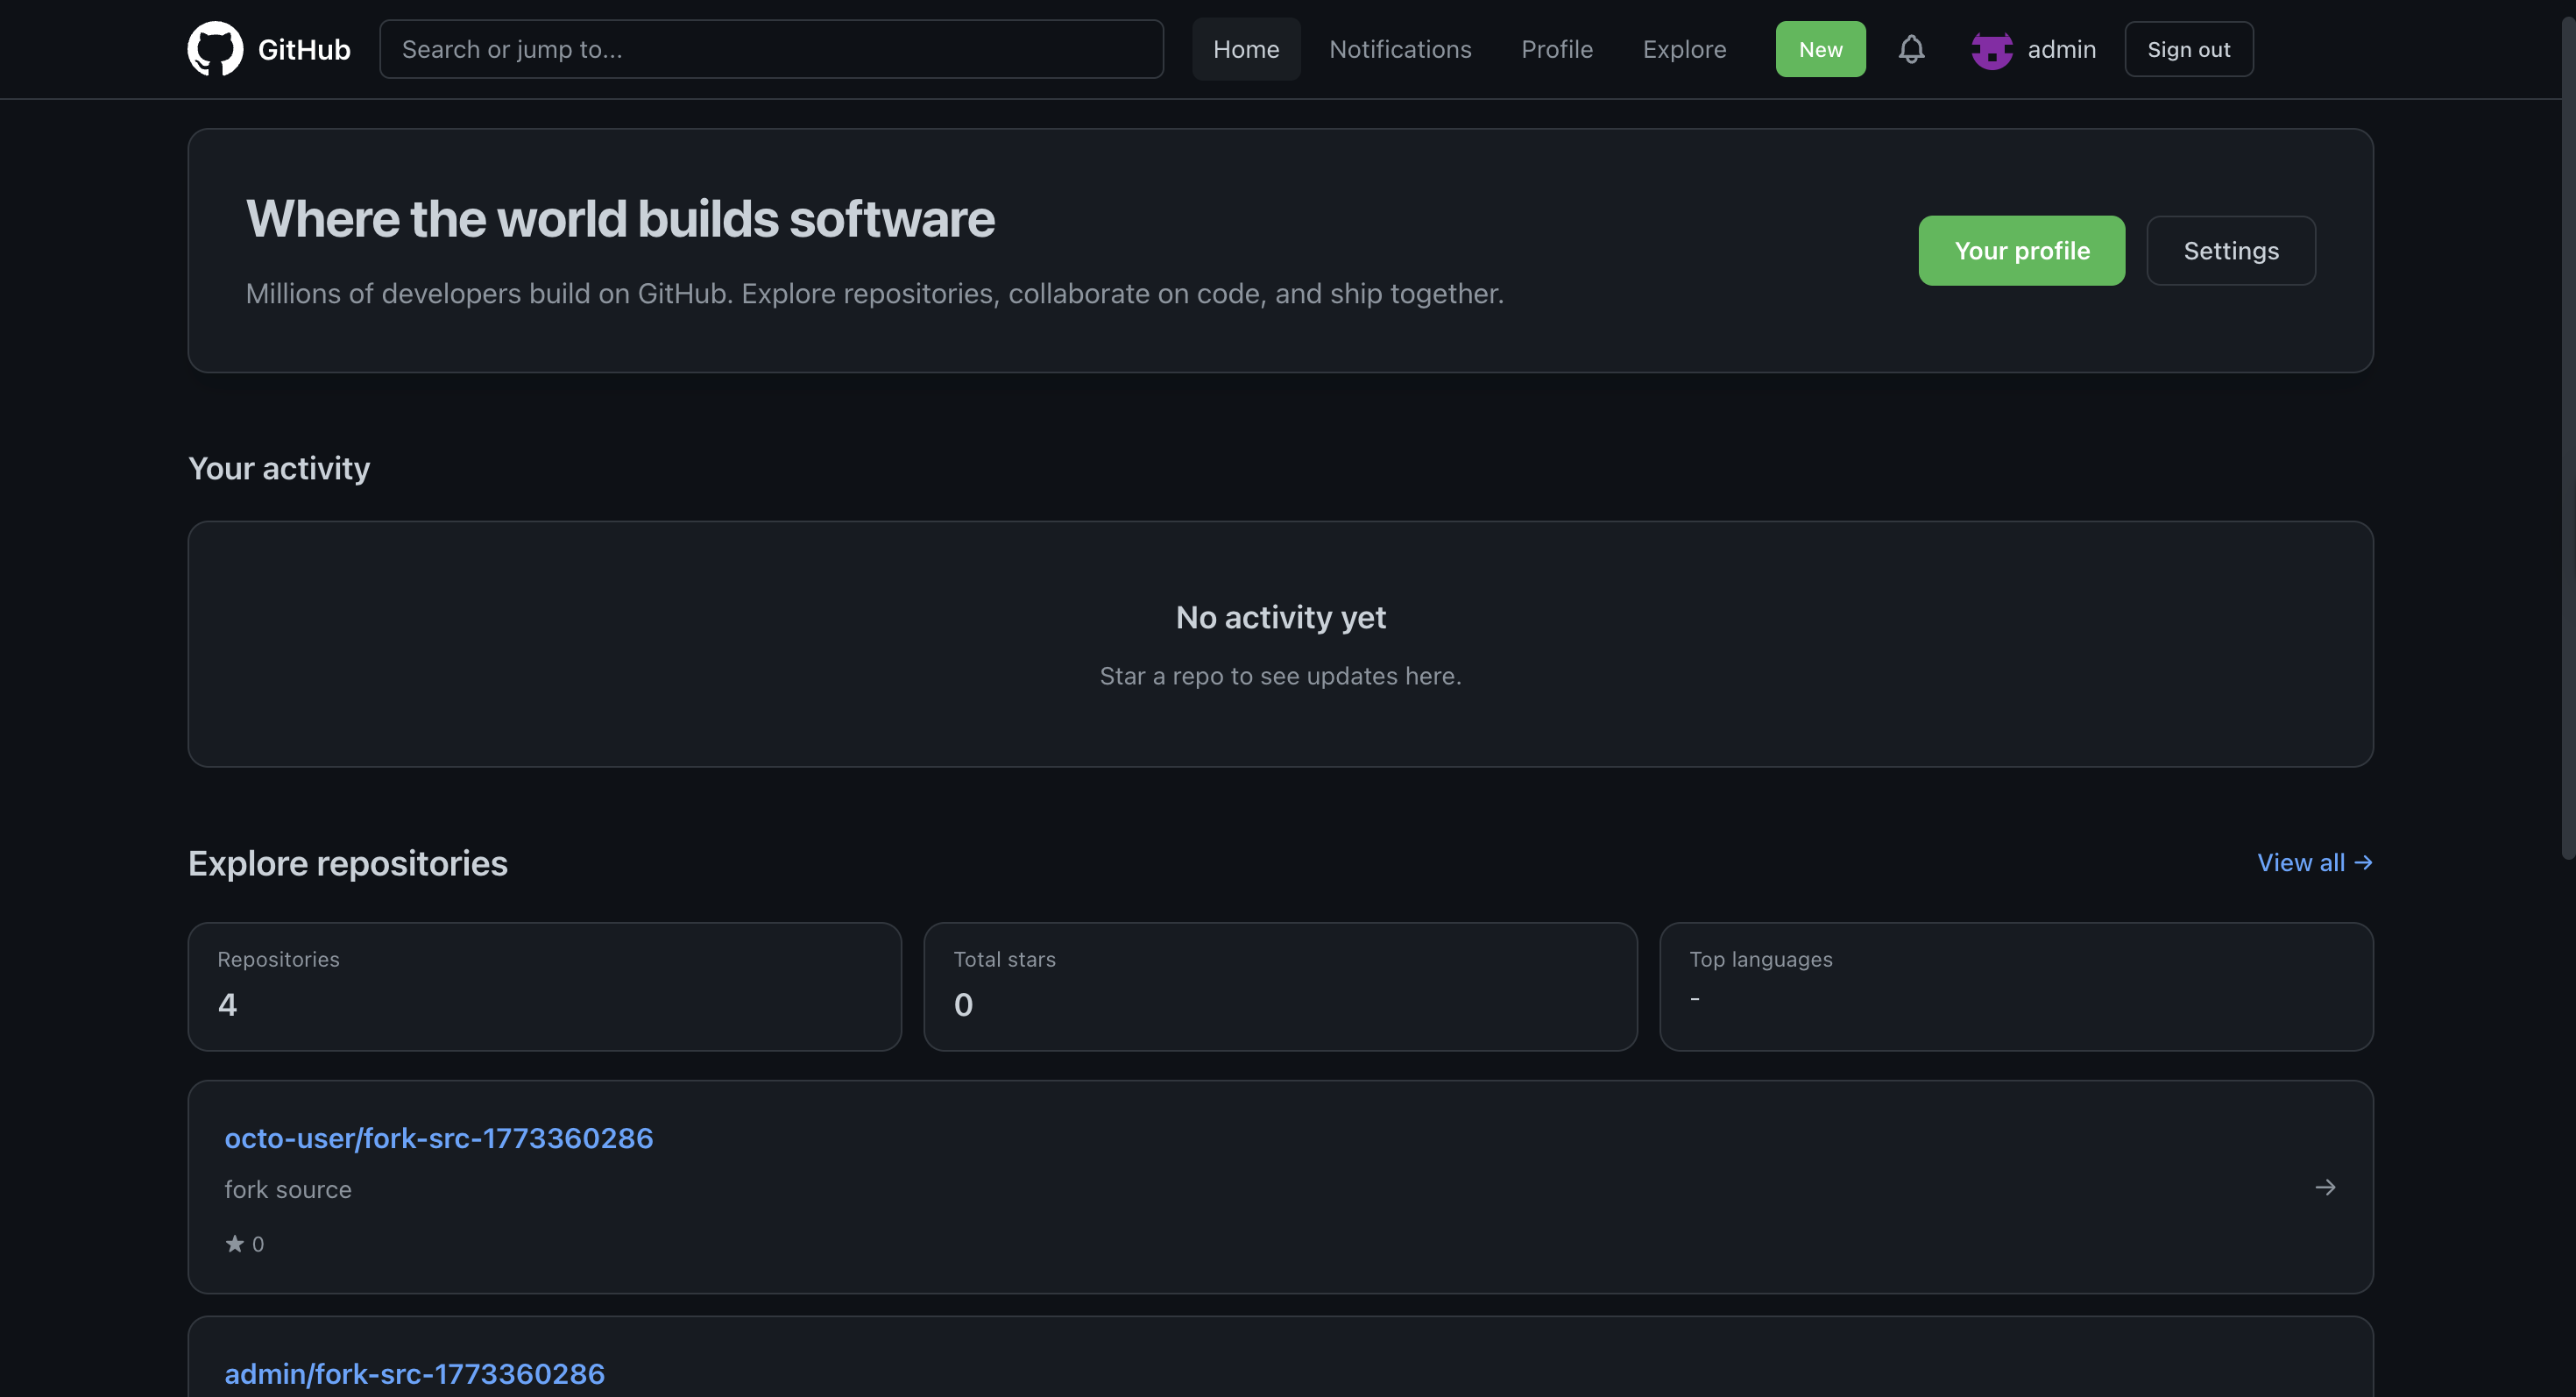The width and height of the screenshot is (2576, 1397).
Task: Go to the Home tab
Action: click(1246, 49)
